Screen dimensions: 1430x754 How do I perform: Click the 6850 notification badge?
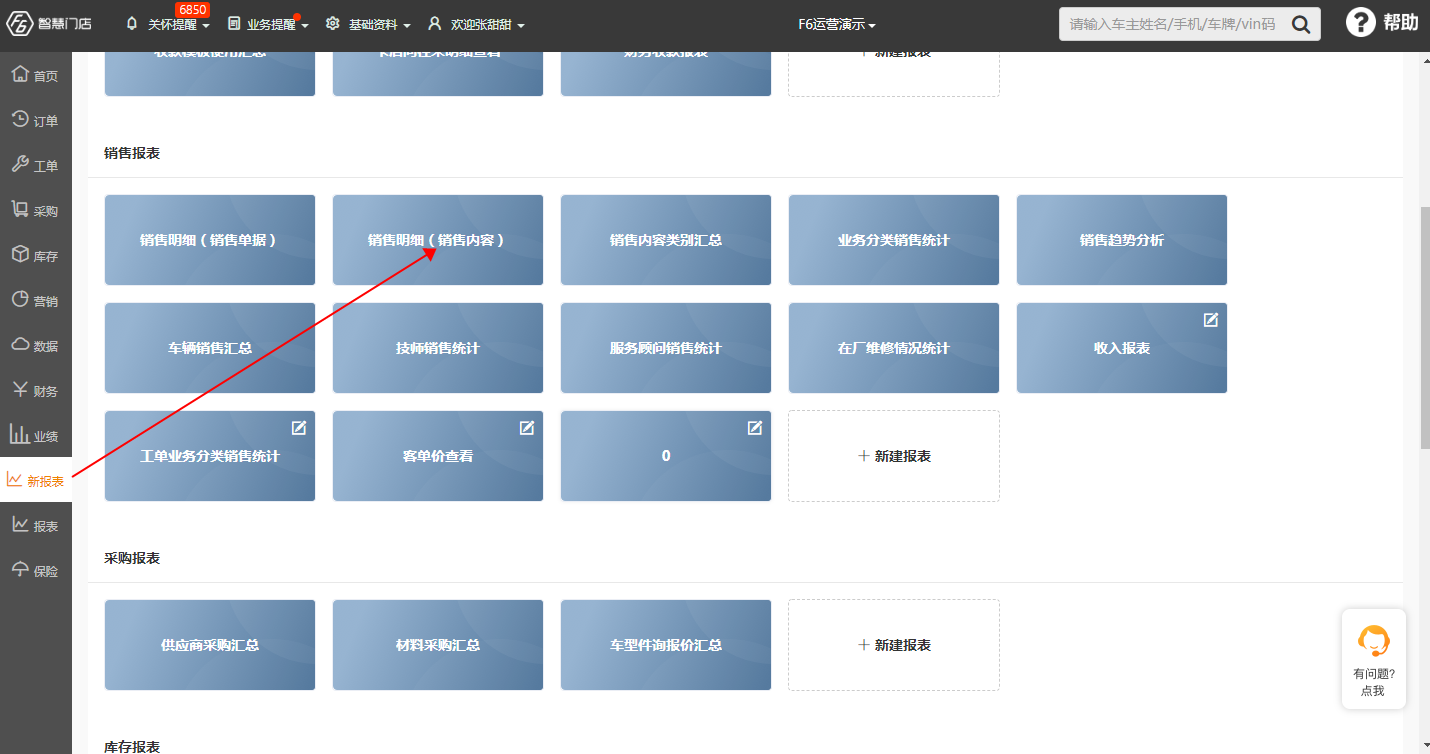(x=192, y=9)
